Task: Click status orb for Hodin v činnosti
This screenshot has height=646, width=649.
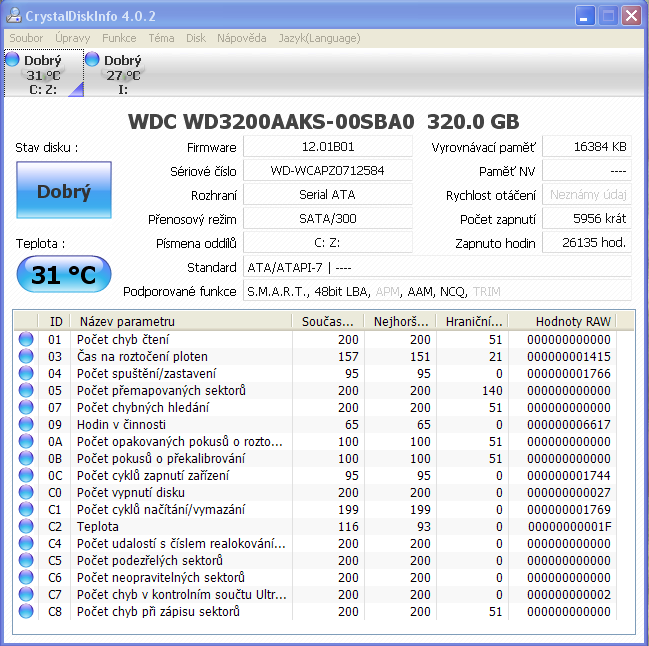Action: (x=26, y=425)
